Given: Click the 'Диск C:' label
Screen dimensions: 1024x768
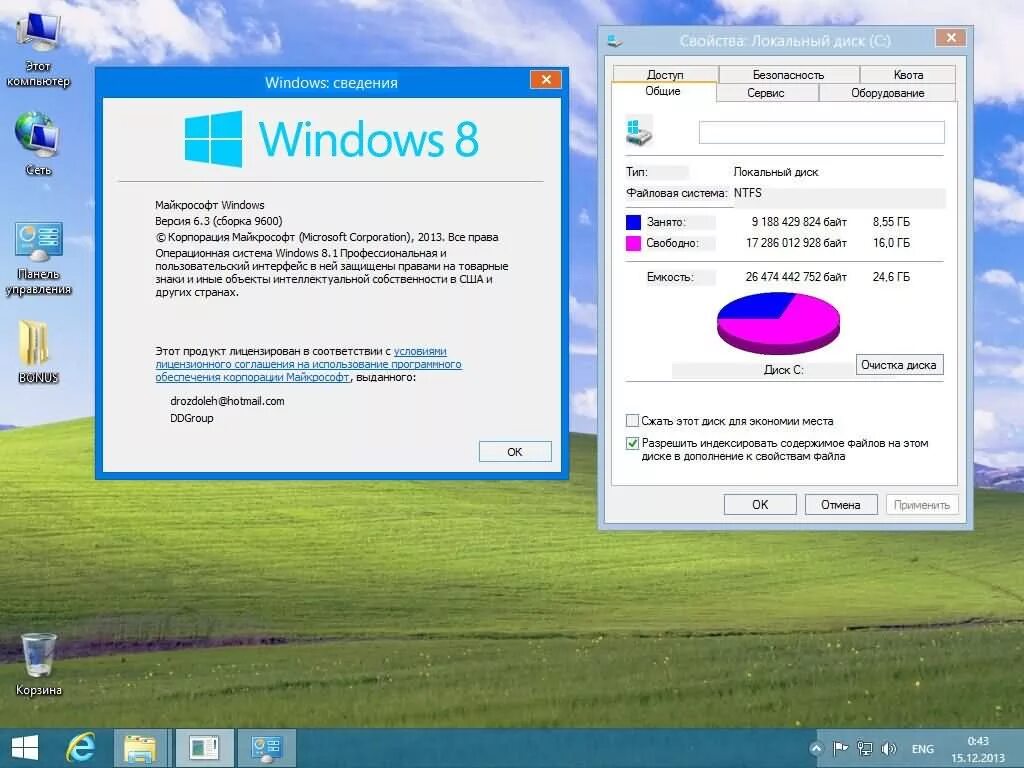Looking at the screenshot, I should click(x=784, y=370).
